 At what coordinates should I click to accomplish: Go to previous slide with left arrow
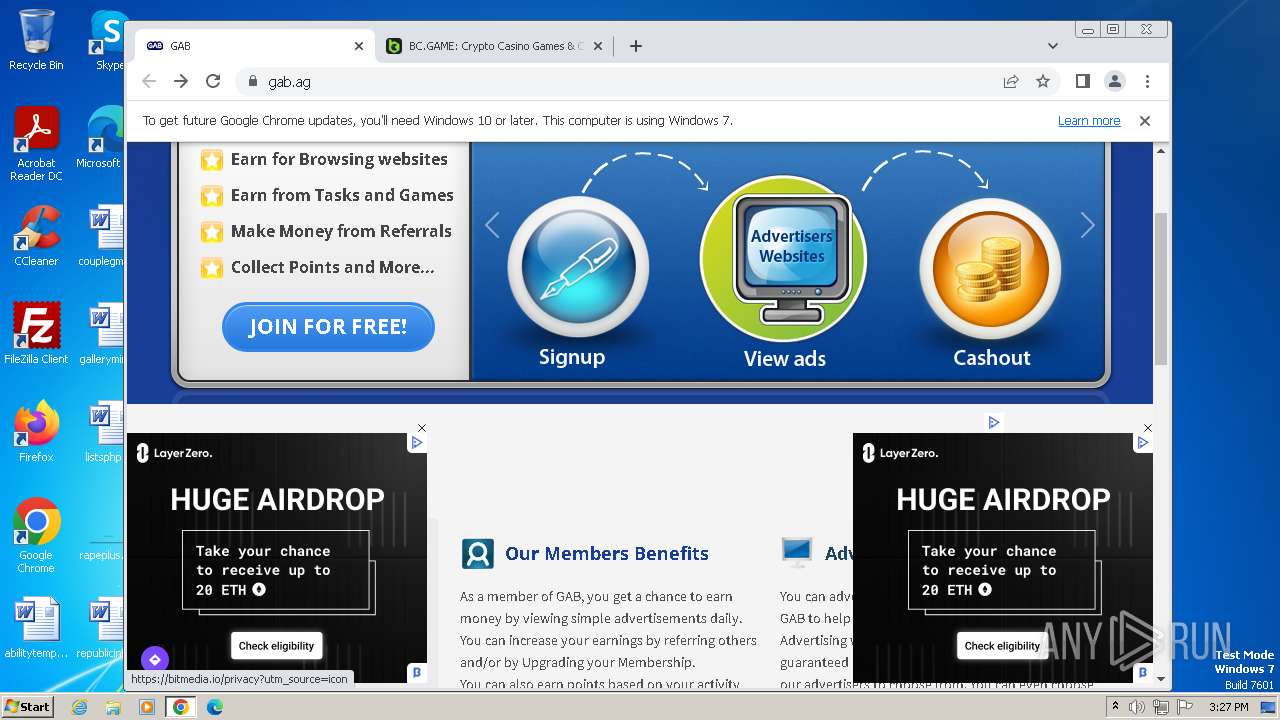click(x=492, y=225)
